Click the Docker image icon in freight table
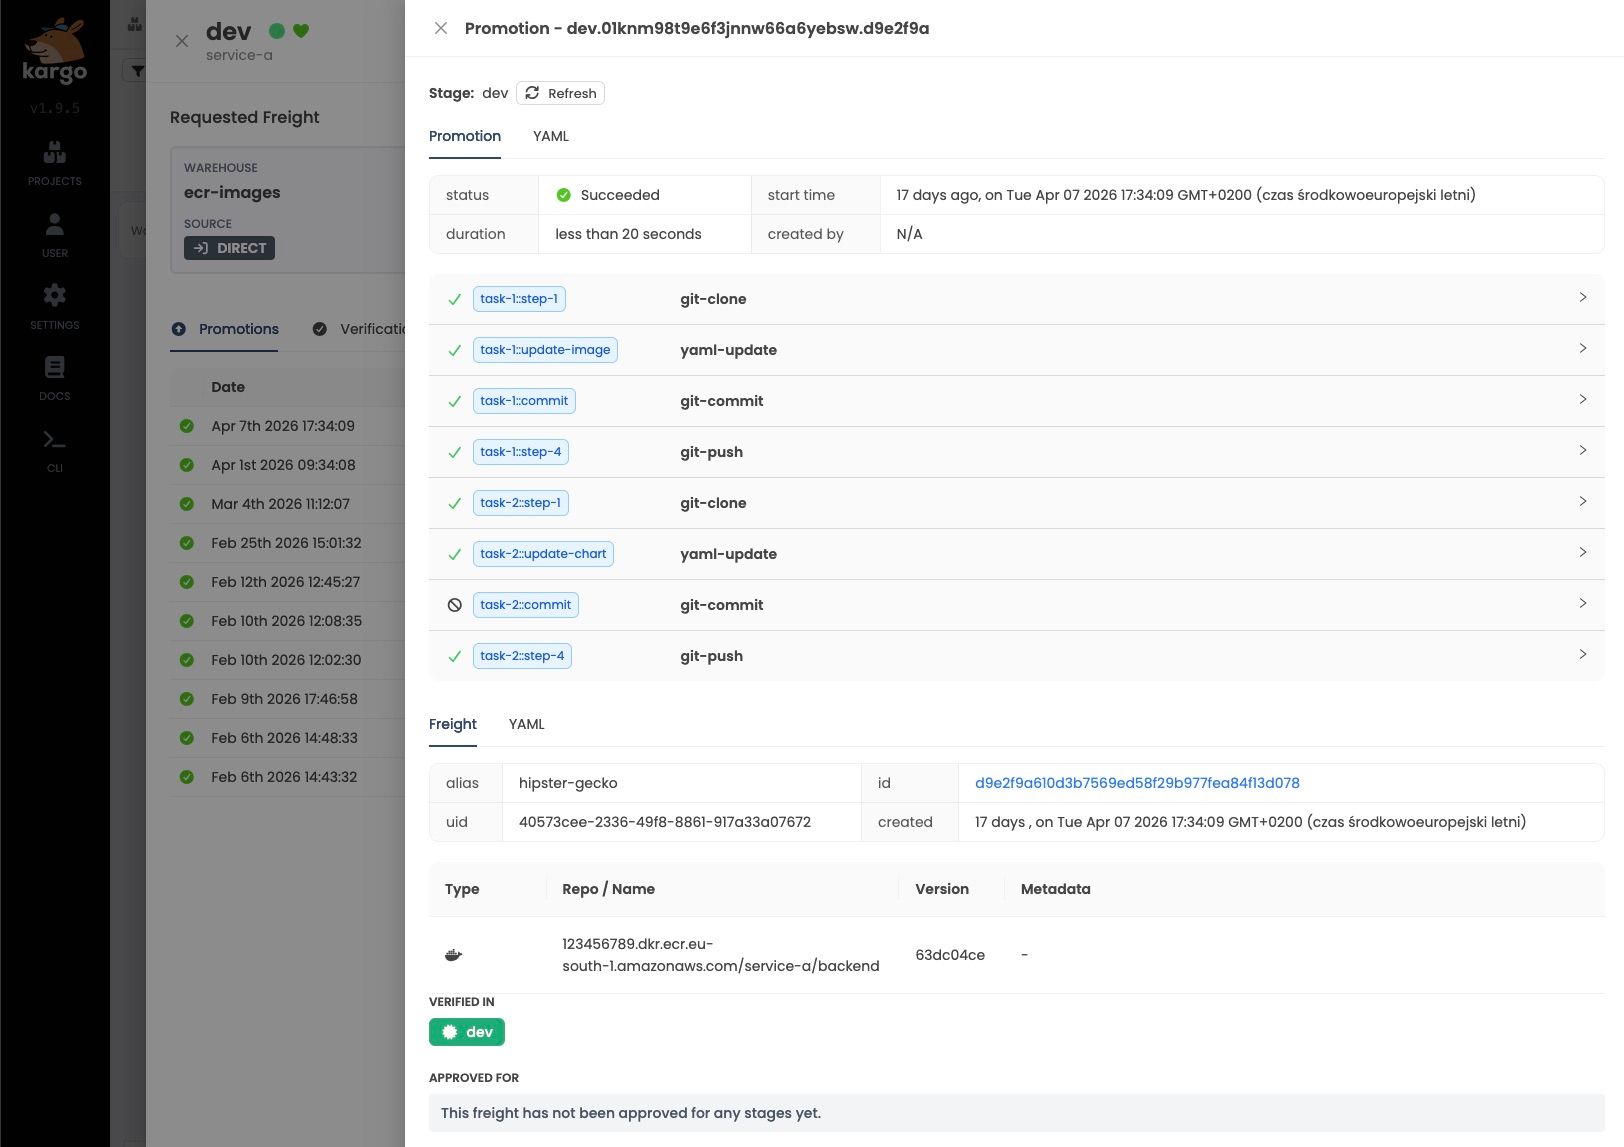Viewport: 1624px width, 1147px height. pyautogui.click(x=453, y=955)
